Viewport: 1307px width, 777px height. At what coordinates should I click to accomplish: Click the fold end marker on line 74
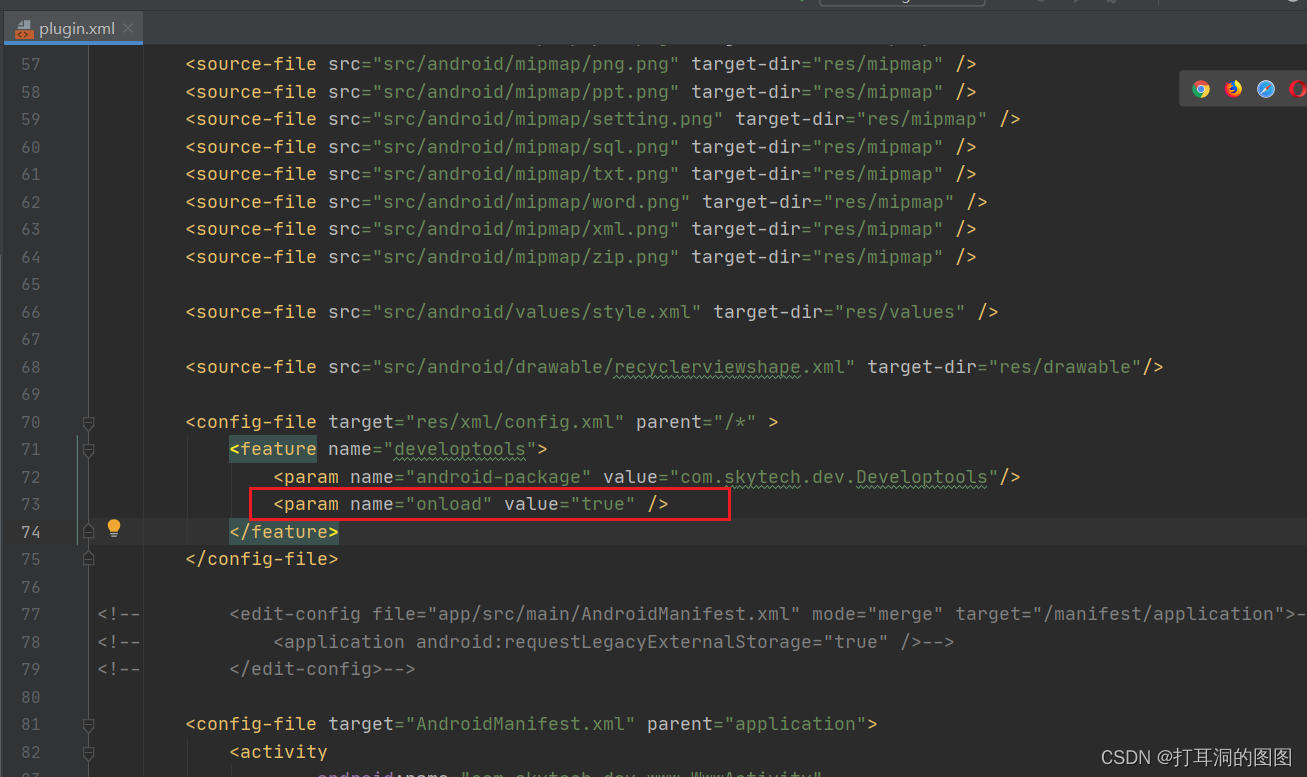[88, 532]
